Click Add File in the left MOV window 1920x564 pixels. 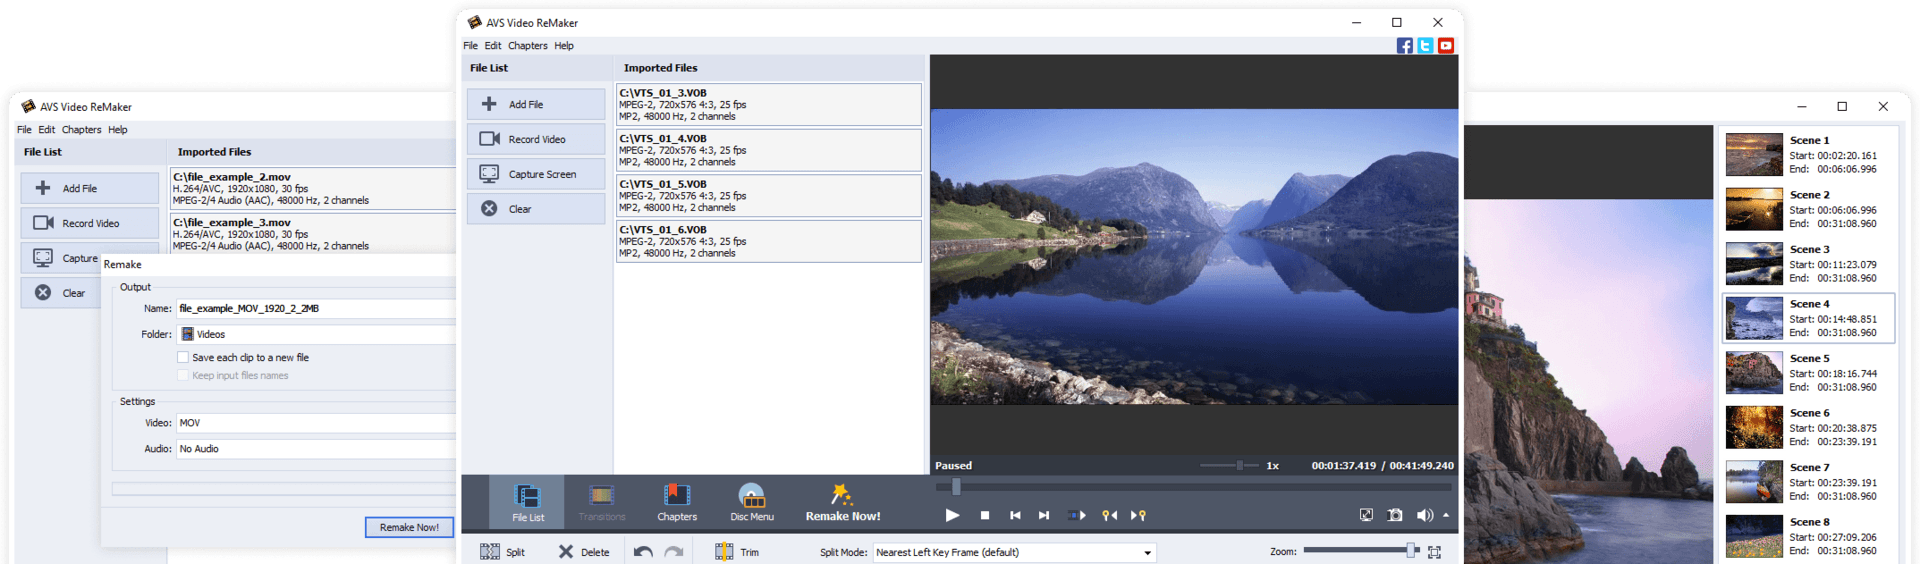coord(90,188)
